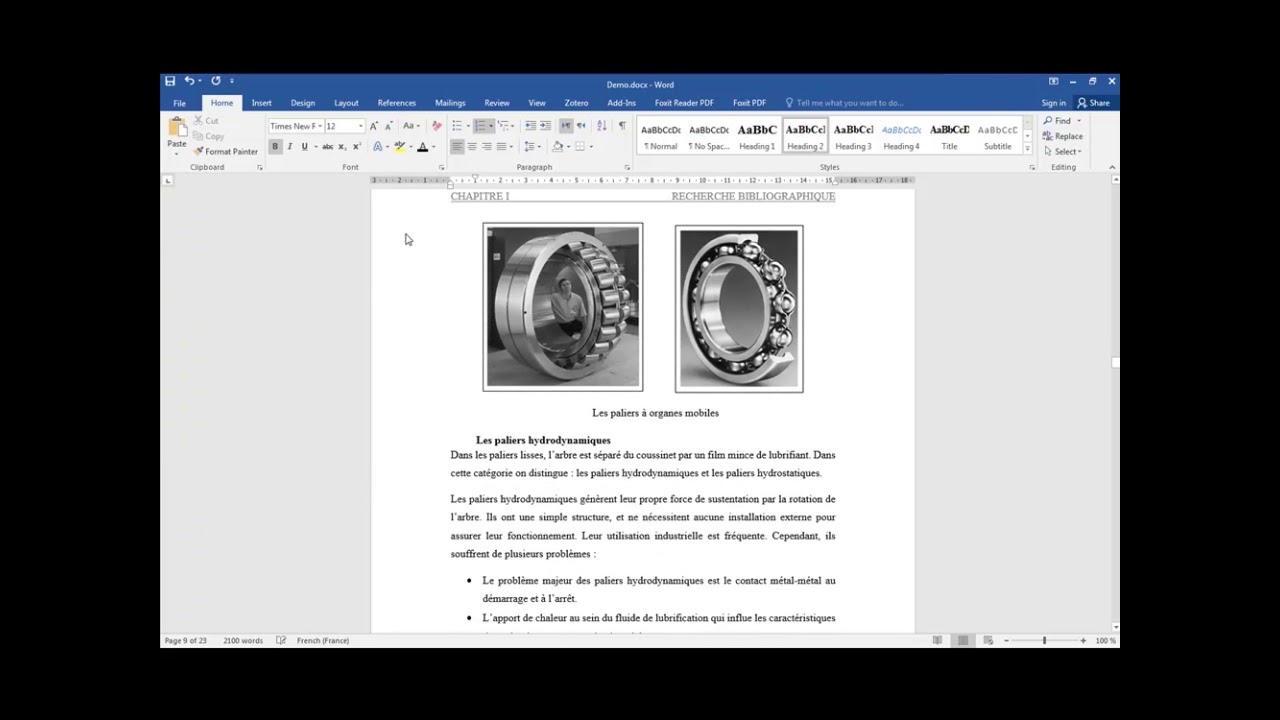The height and width of the screenshot is (720, 1280).
Task: Open the File tab
Action: tap(179, 103)
